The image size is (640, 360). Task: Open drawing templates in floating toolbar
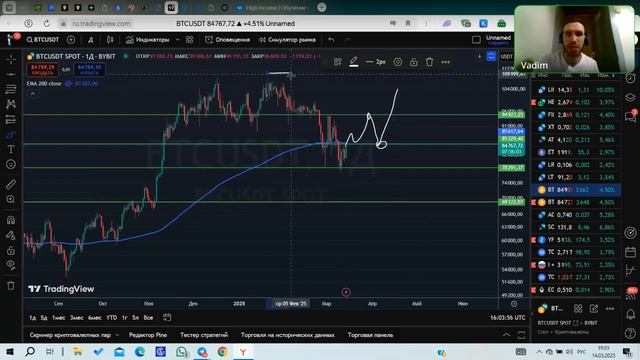click(338, 62)
